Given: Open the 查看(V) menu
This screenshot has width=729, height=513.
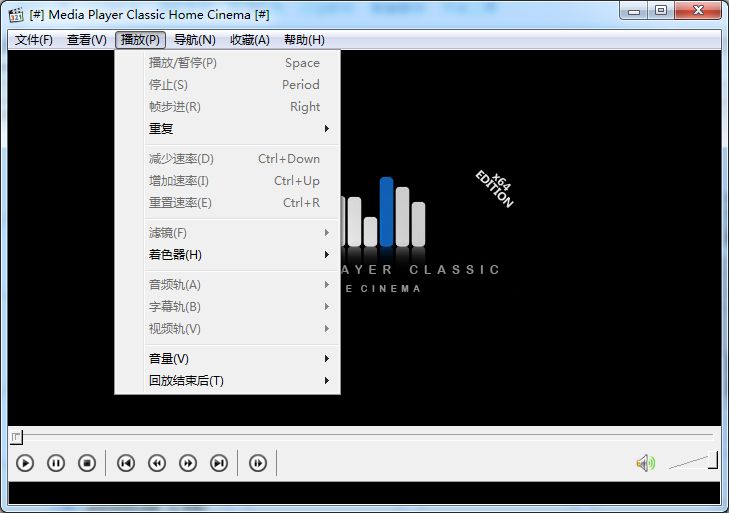Looking at the screenshot, I should 86,40.
